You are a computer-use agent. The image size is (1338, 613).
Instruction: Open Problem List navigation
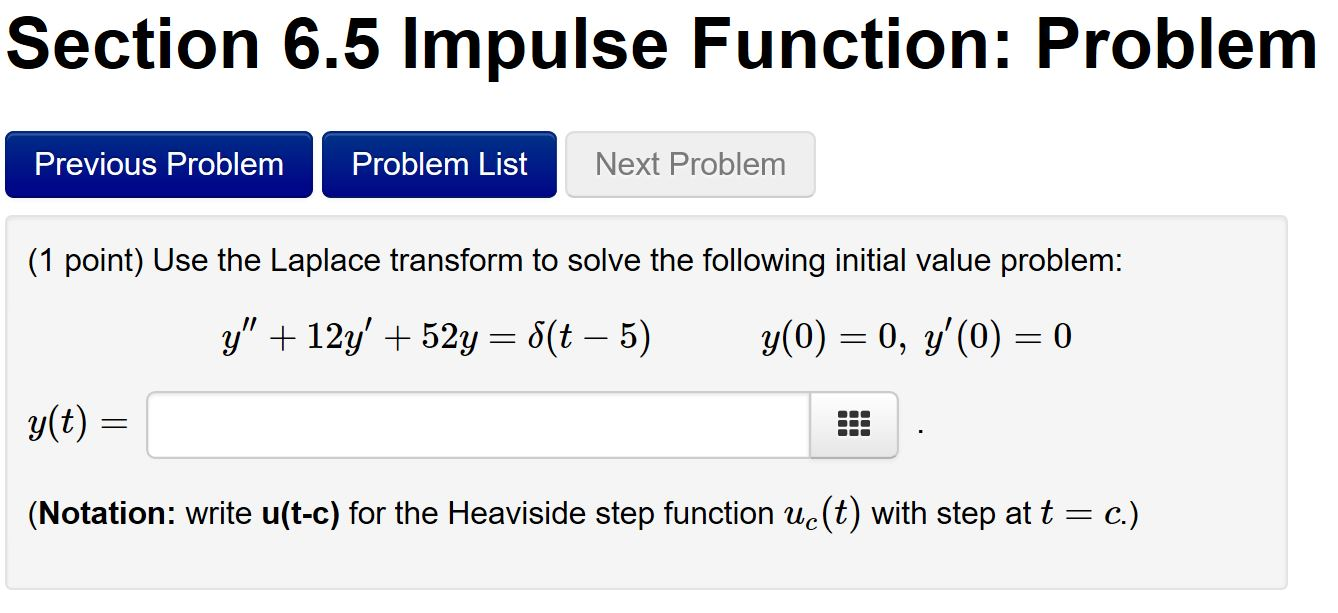click(x=439, y=164)
